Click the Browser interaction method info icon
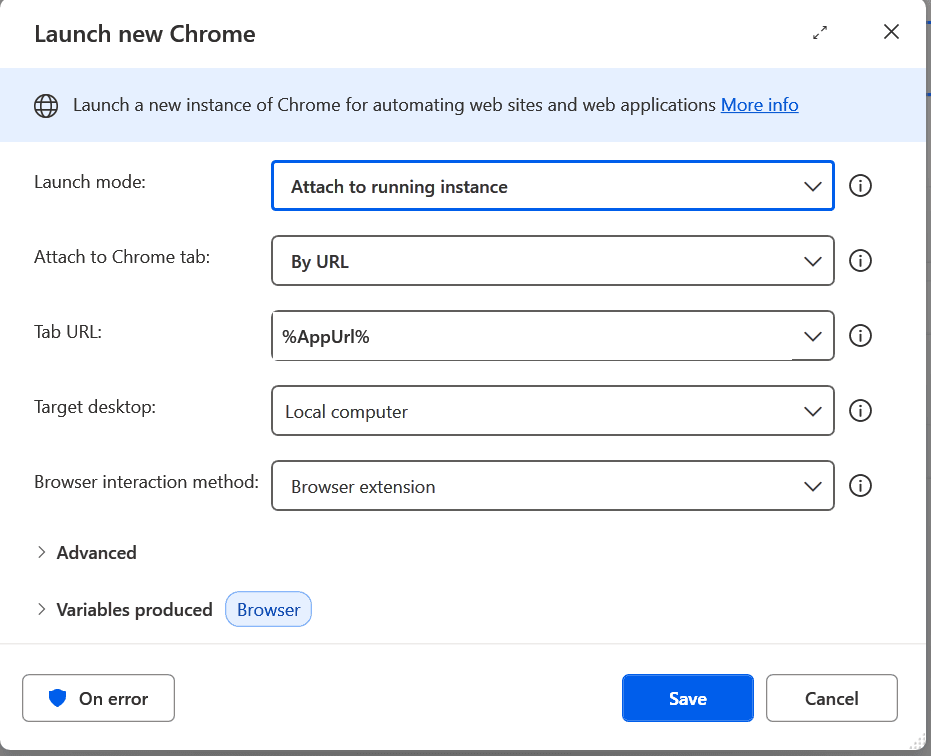Viewport: 931px width, 756px height. pos(860,486)
